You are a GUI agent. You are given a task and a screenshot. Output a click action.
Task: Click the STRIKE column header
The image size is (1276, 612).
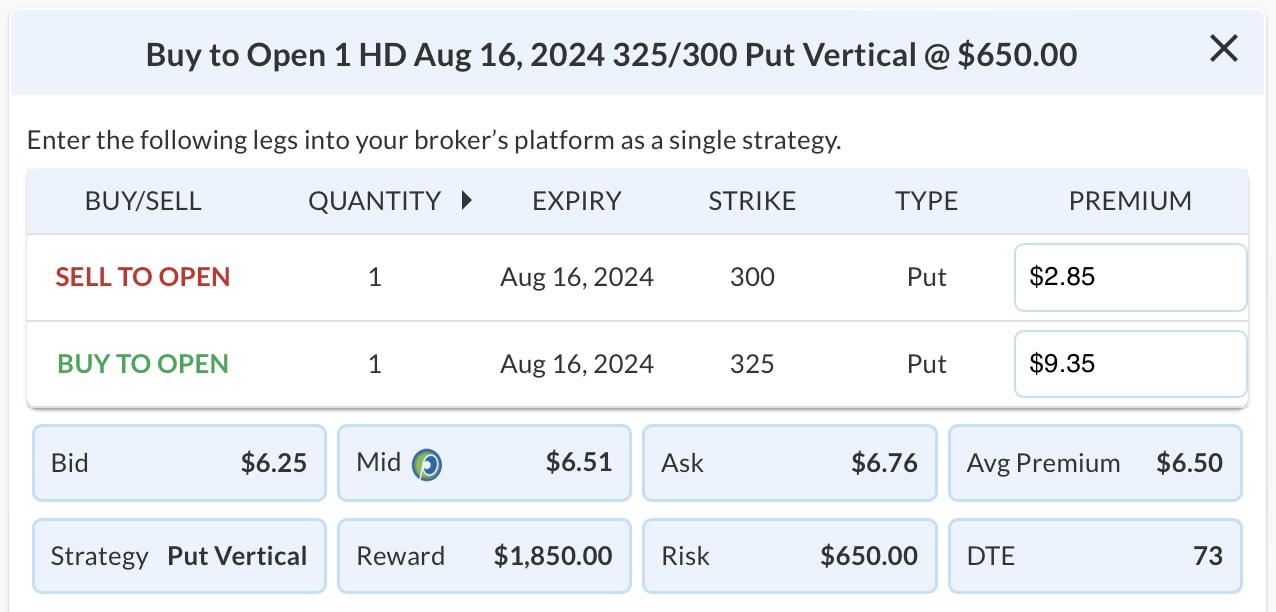click(x=752, y=201)
